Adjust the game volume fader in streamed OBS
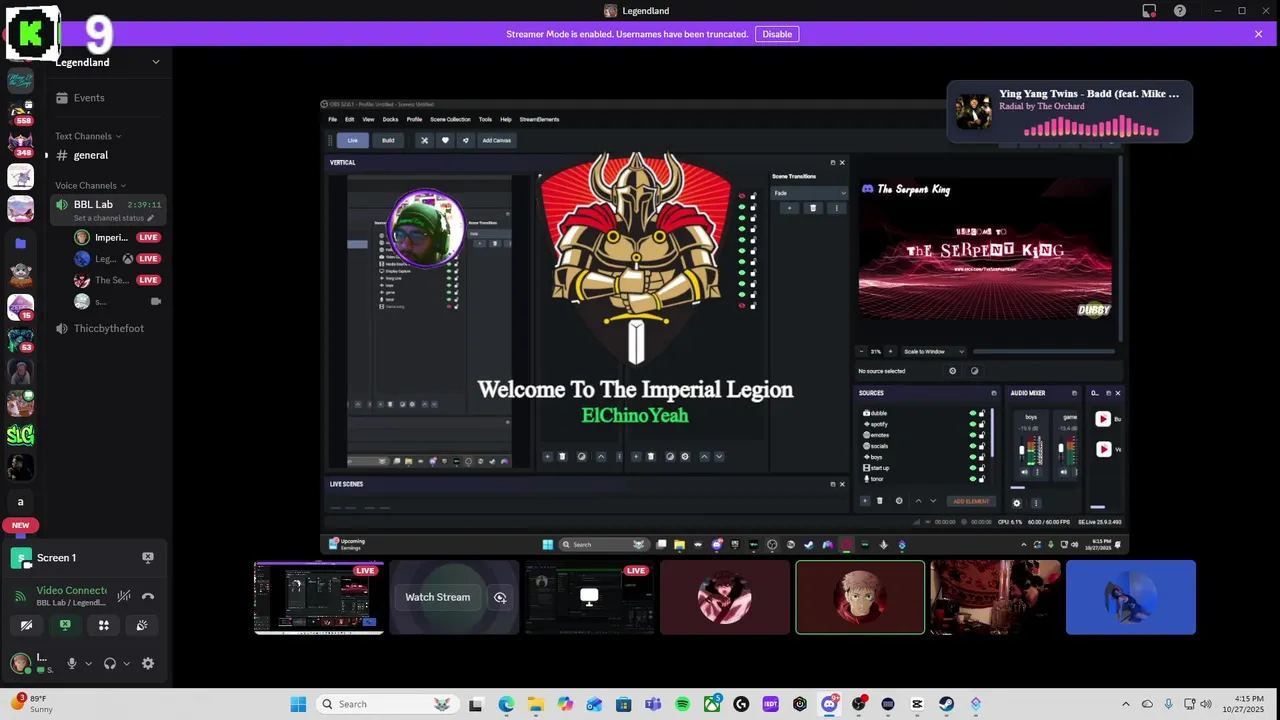The height and width of the screenshot is (720, 1280). tap(1061, 448)
